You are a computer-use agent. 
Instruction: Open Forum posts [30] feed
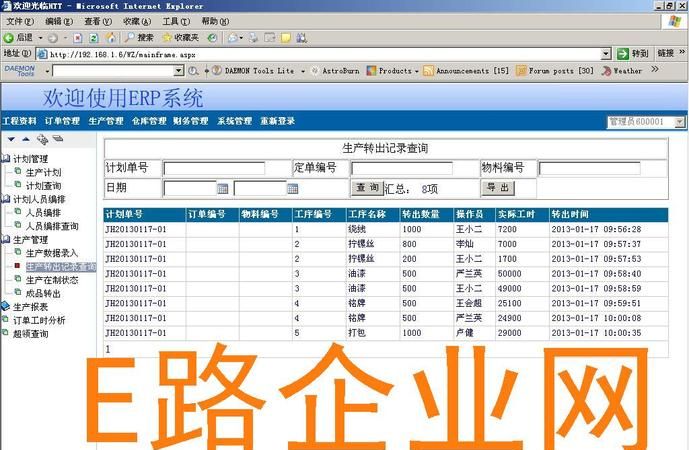click(x=555, y=71)
